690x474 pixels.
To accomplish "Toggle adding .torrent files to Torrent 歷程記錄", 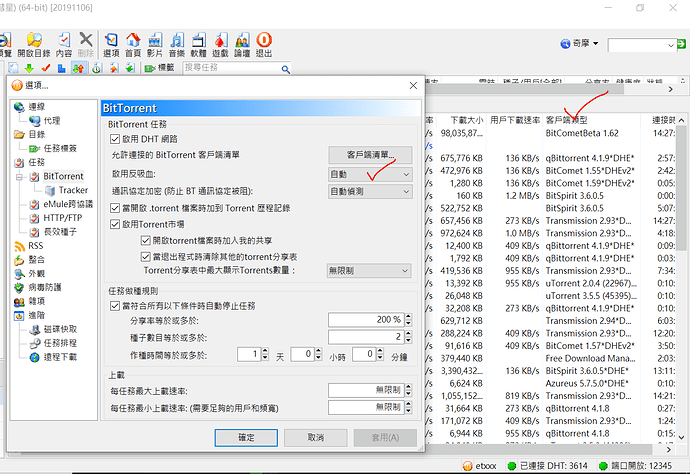I will click(x=115, y=208).
